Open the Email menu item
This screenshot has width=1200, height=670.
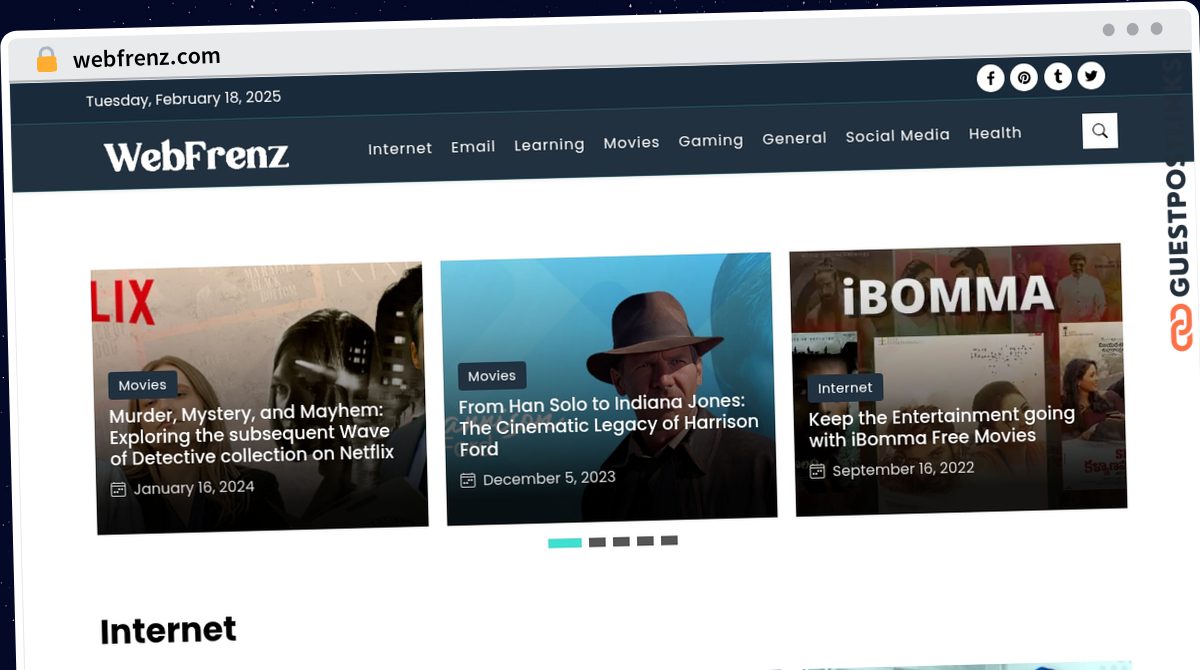pos(473,147)
